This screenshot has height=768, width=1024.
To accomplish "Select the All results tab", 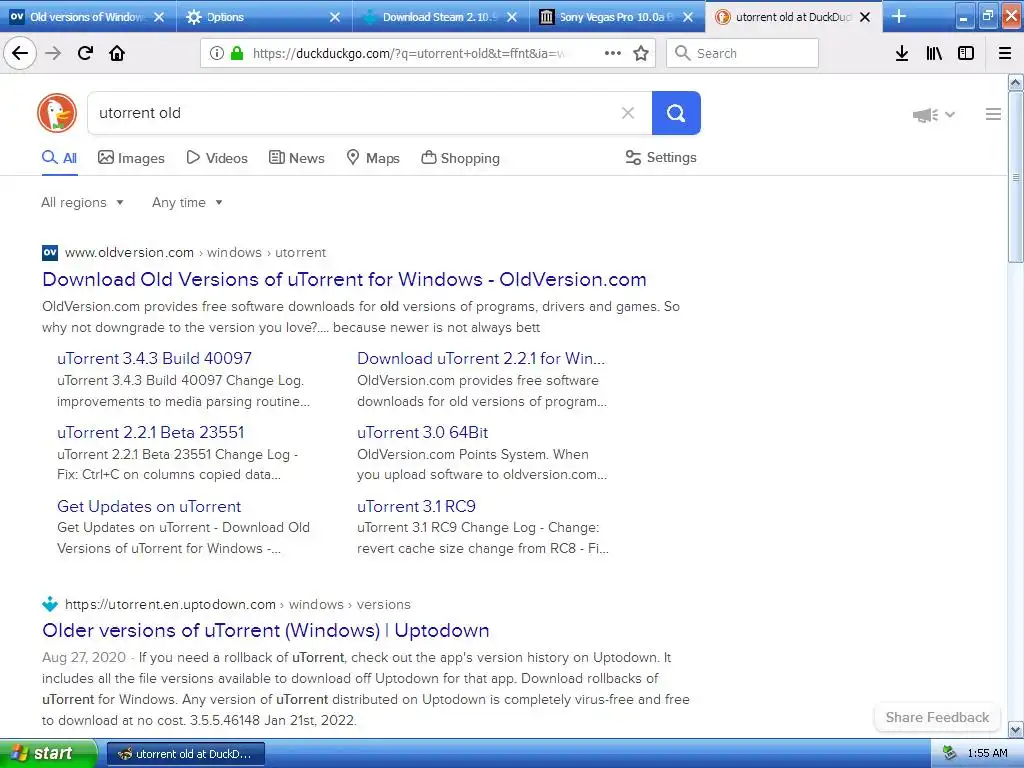I will pyautogui.click(x=59, y=158).
